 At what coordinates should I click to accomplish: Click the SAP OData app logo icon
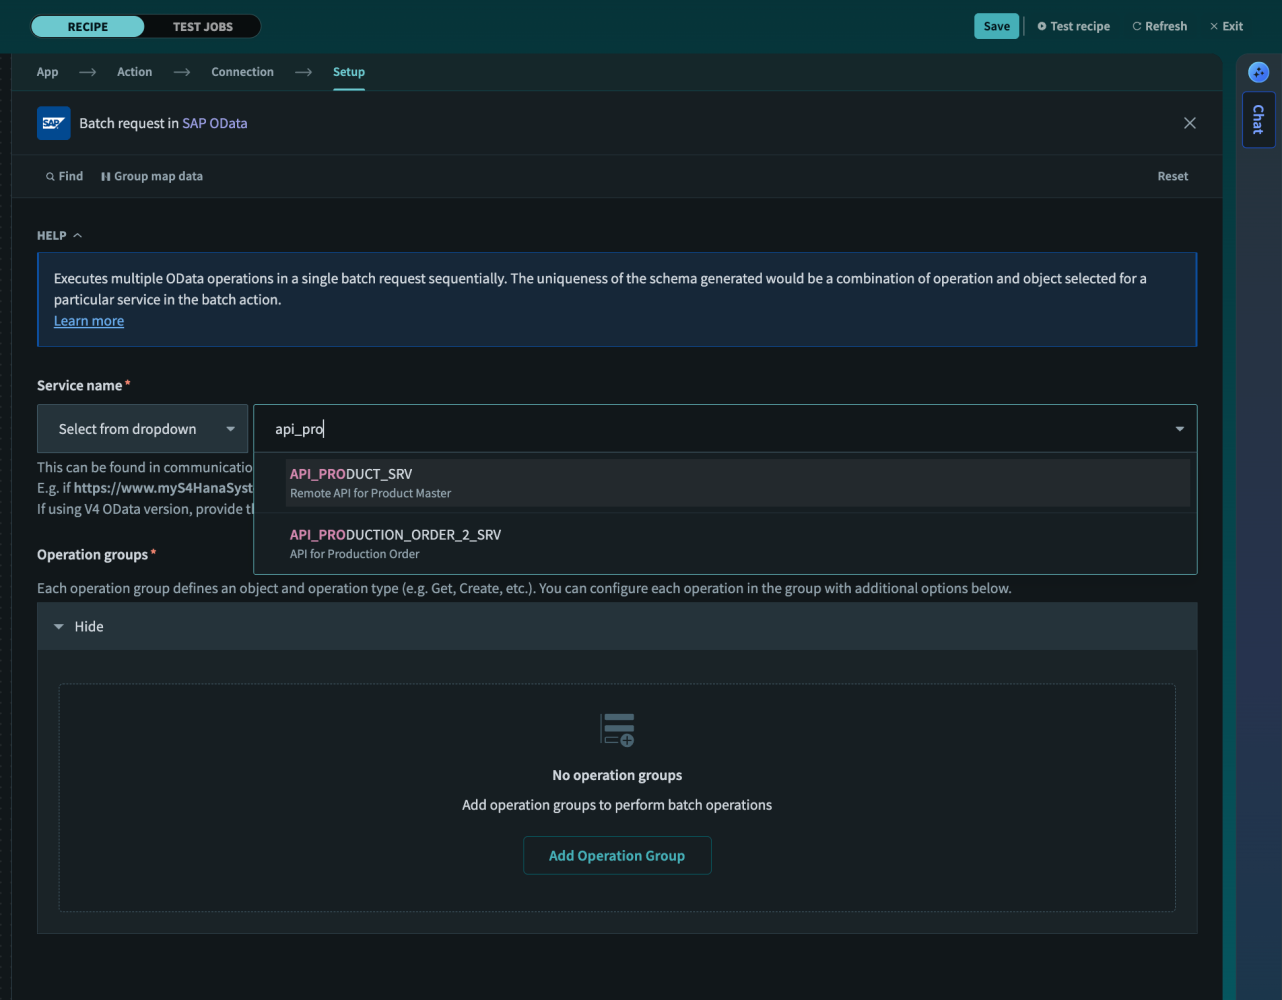click(54, 123)
